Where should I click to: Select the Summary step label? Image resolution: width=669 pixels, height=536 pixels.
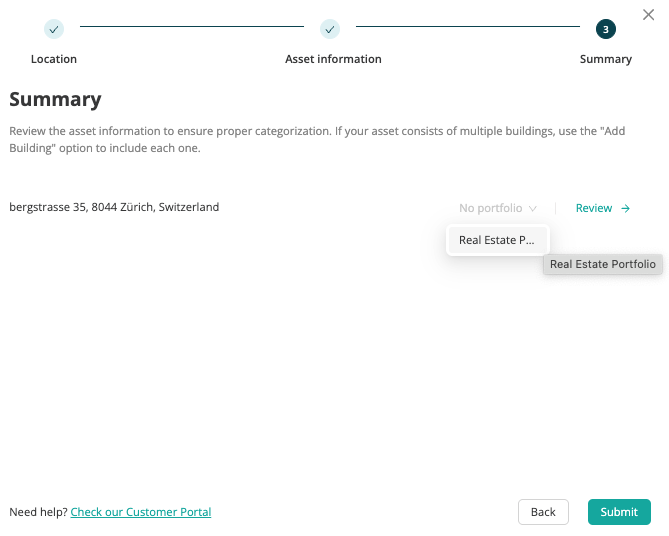[605, 59]
